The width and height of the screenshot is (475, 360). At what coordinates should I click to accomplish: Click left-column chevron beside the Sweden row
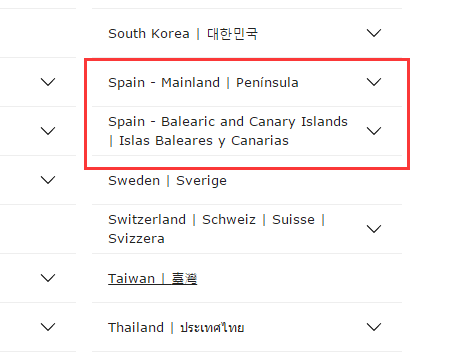click(x=48, y=180)
